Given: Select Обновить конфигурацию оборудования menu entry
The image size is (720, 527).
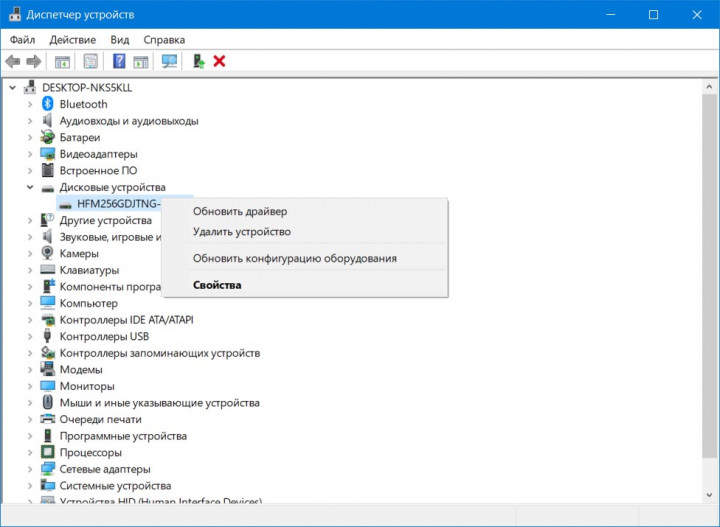Looking at the screenshot, I should 305,258.
